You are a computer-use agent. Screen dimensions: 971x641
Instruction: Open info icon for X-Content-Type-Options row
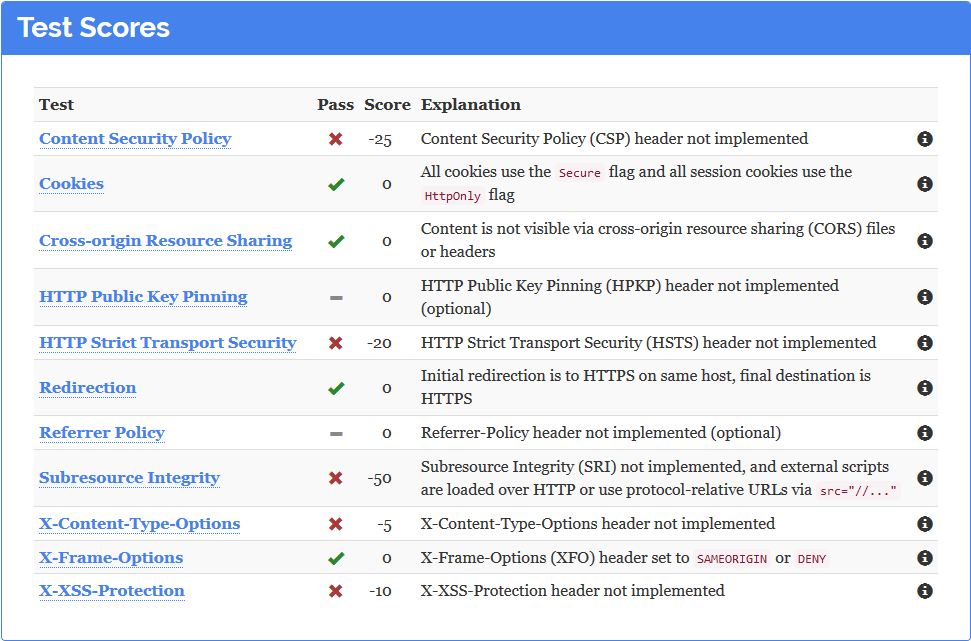coord(925,524)
